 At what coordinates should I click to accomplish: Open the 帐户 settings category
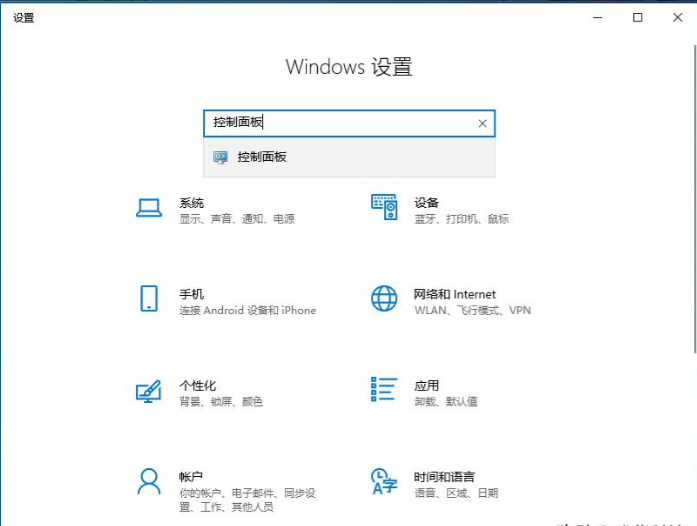[x=191, y=477]
